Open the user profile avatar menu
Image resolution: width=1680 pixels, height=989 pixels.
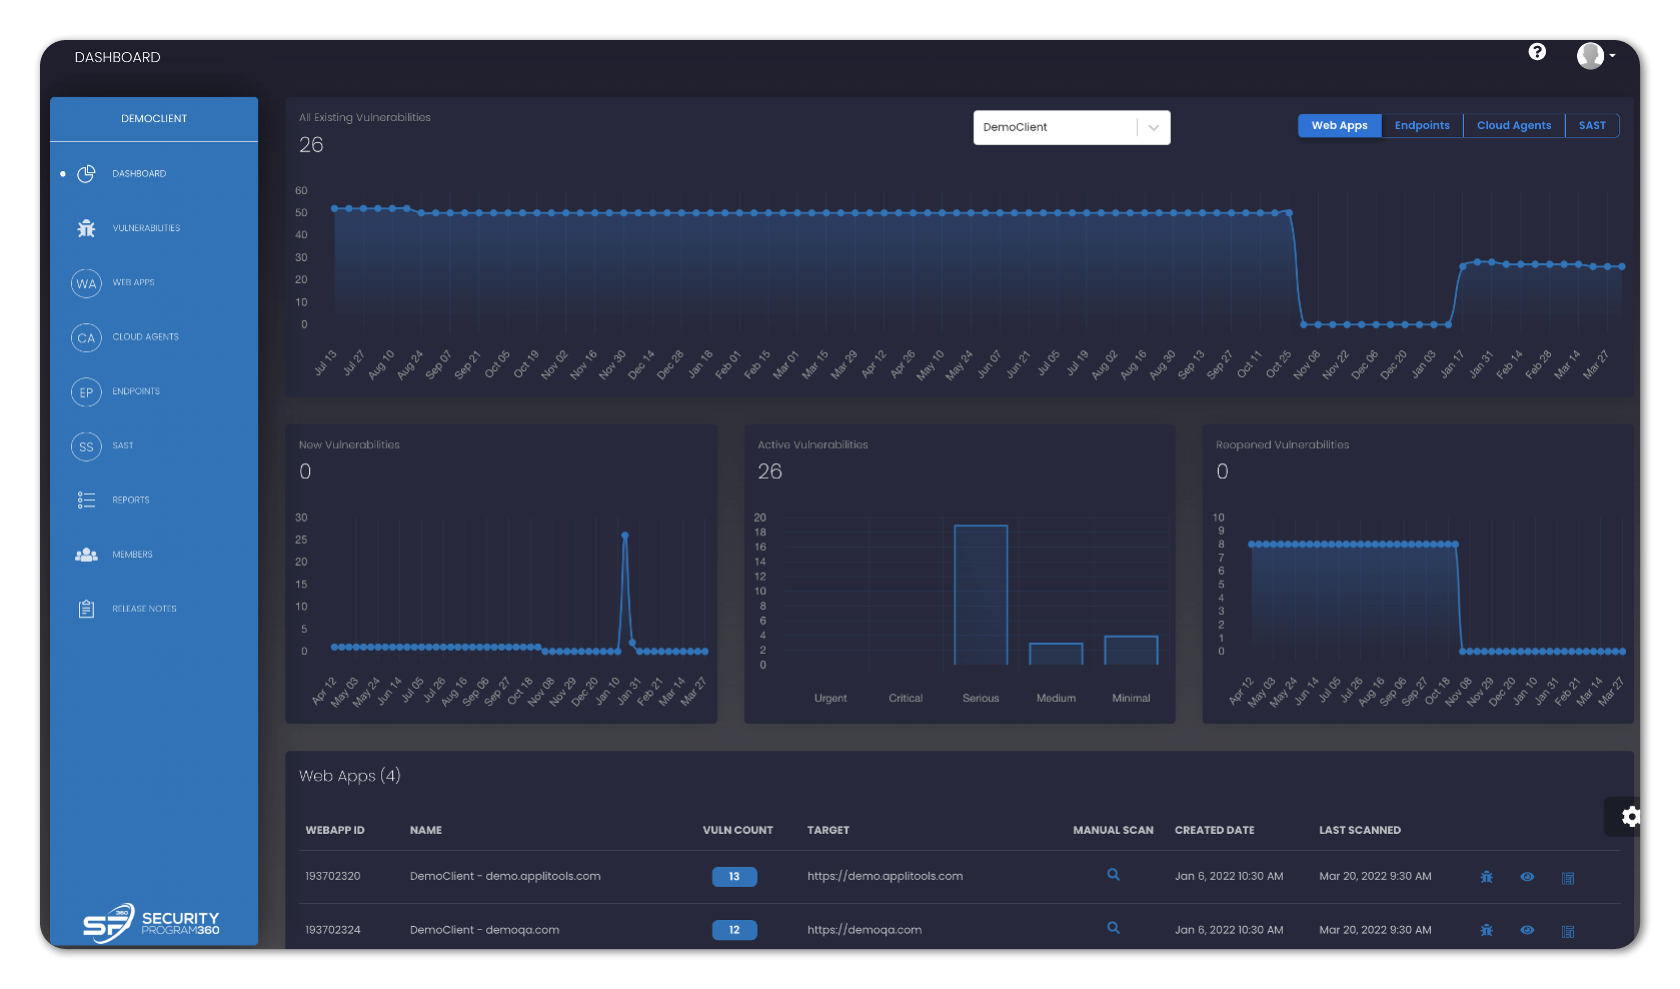(x=1596, y=56)
